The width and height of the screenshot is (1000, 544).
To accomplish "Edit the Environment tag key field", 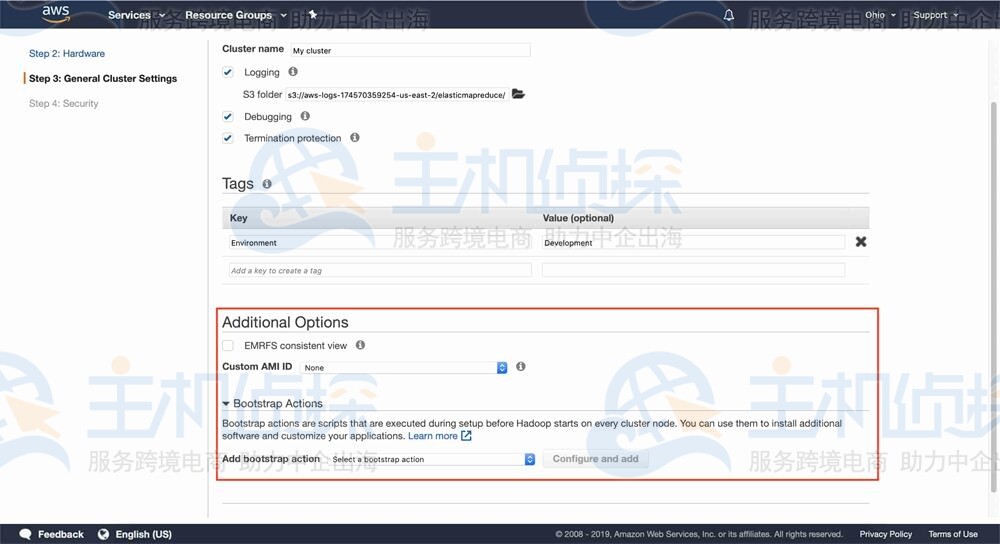I will click(379, 242).
